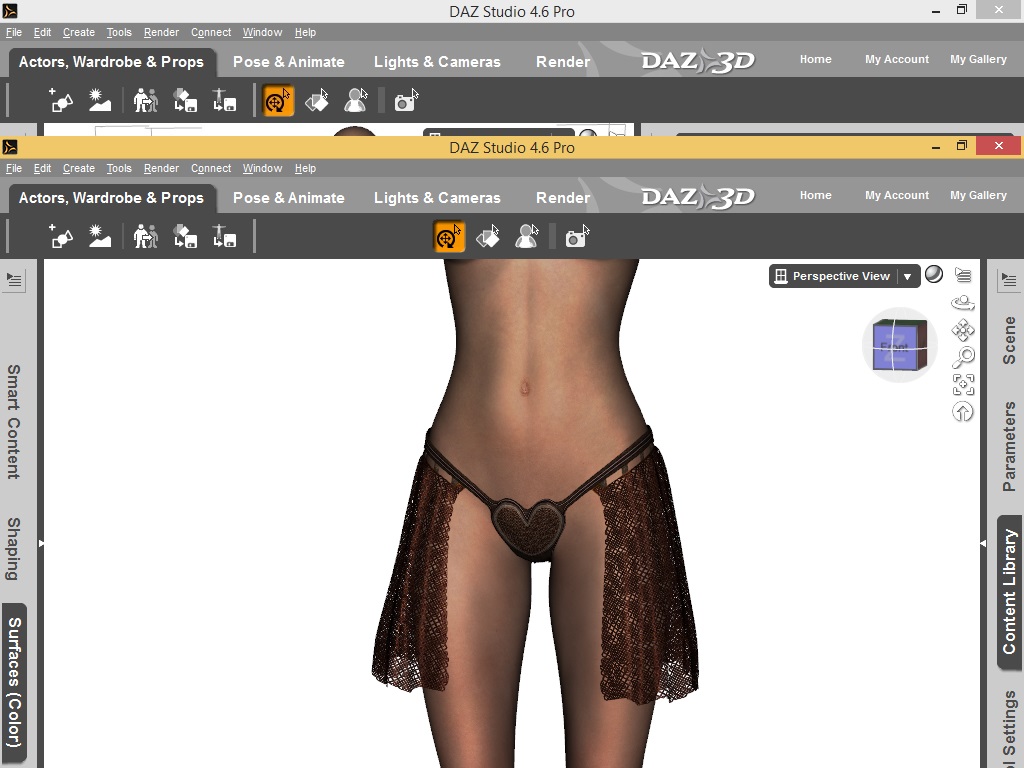
Task: Switch to Pose & Animate tab, background window
Action: 289,62
